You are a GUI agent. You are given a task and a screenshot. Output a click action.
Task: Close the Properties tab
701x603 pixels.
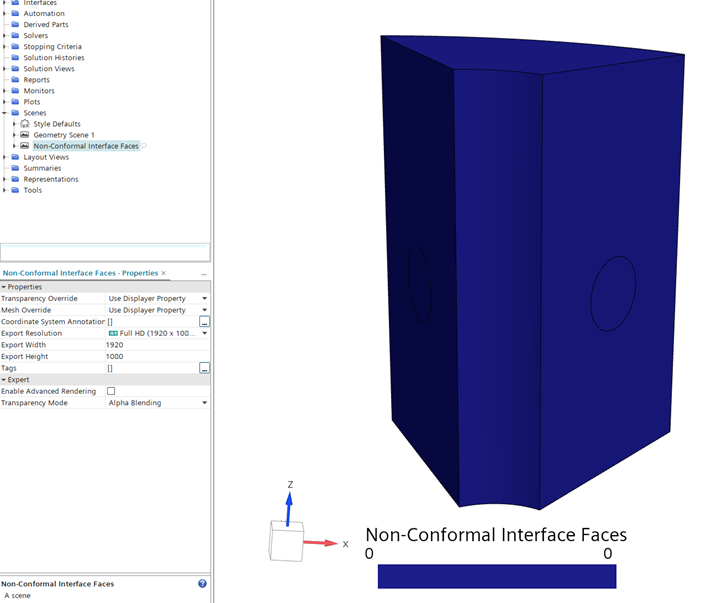coord(164,273)
